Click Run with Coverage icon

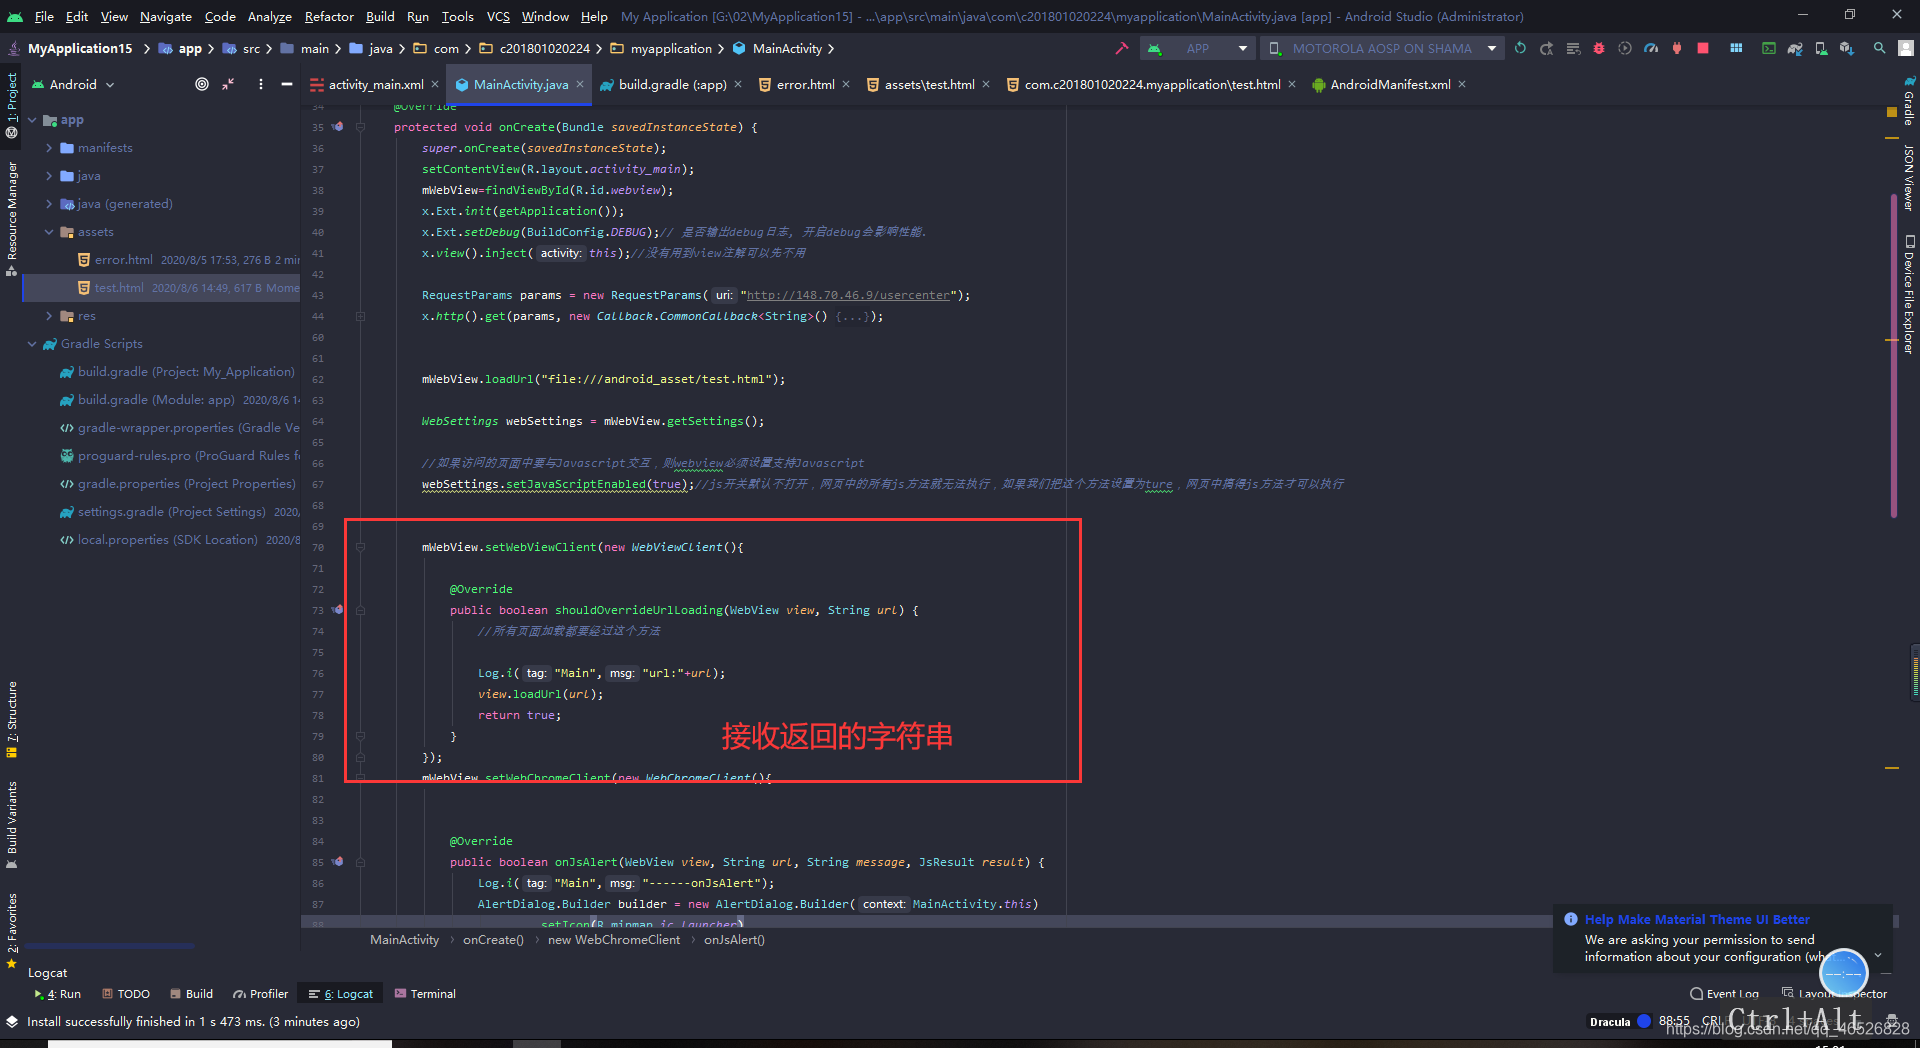pyautogui.click(x=1625, y=48)
